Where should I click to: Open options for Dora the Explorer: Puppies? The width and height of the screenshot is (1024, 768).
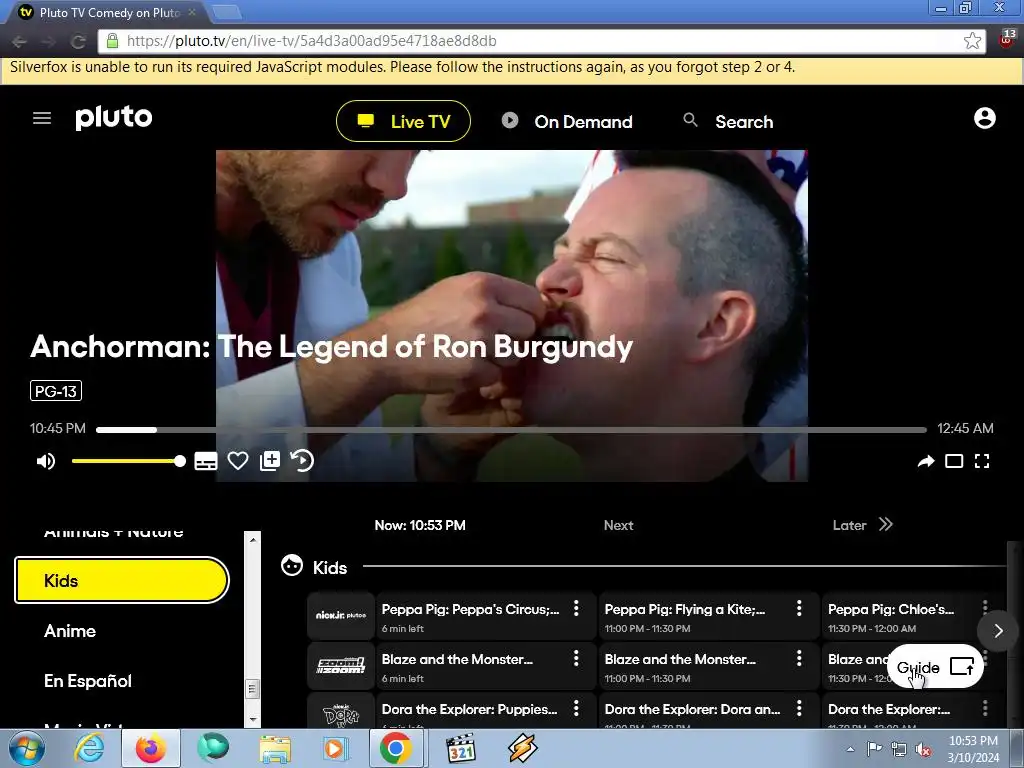576,708
